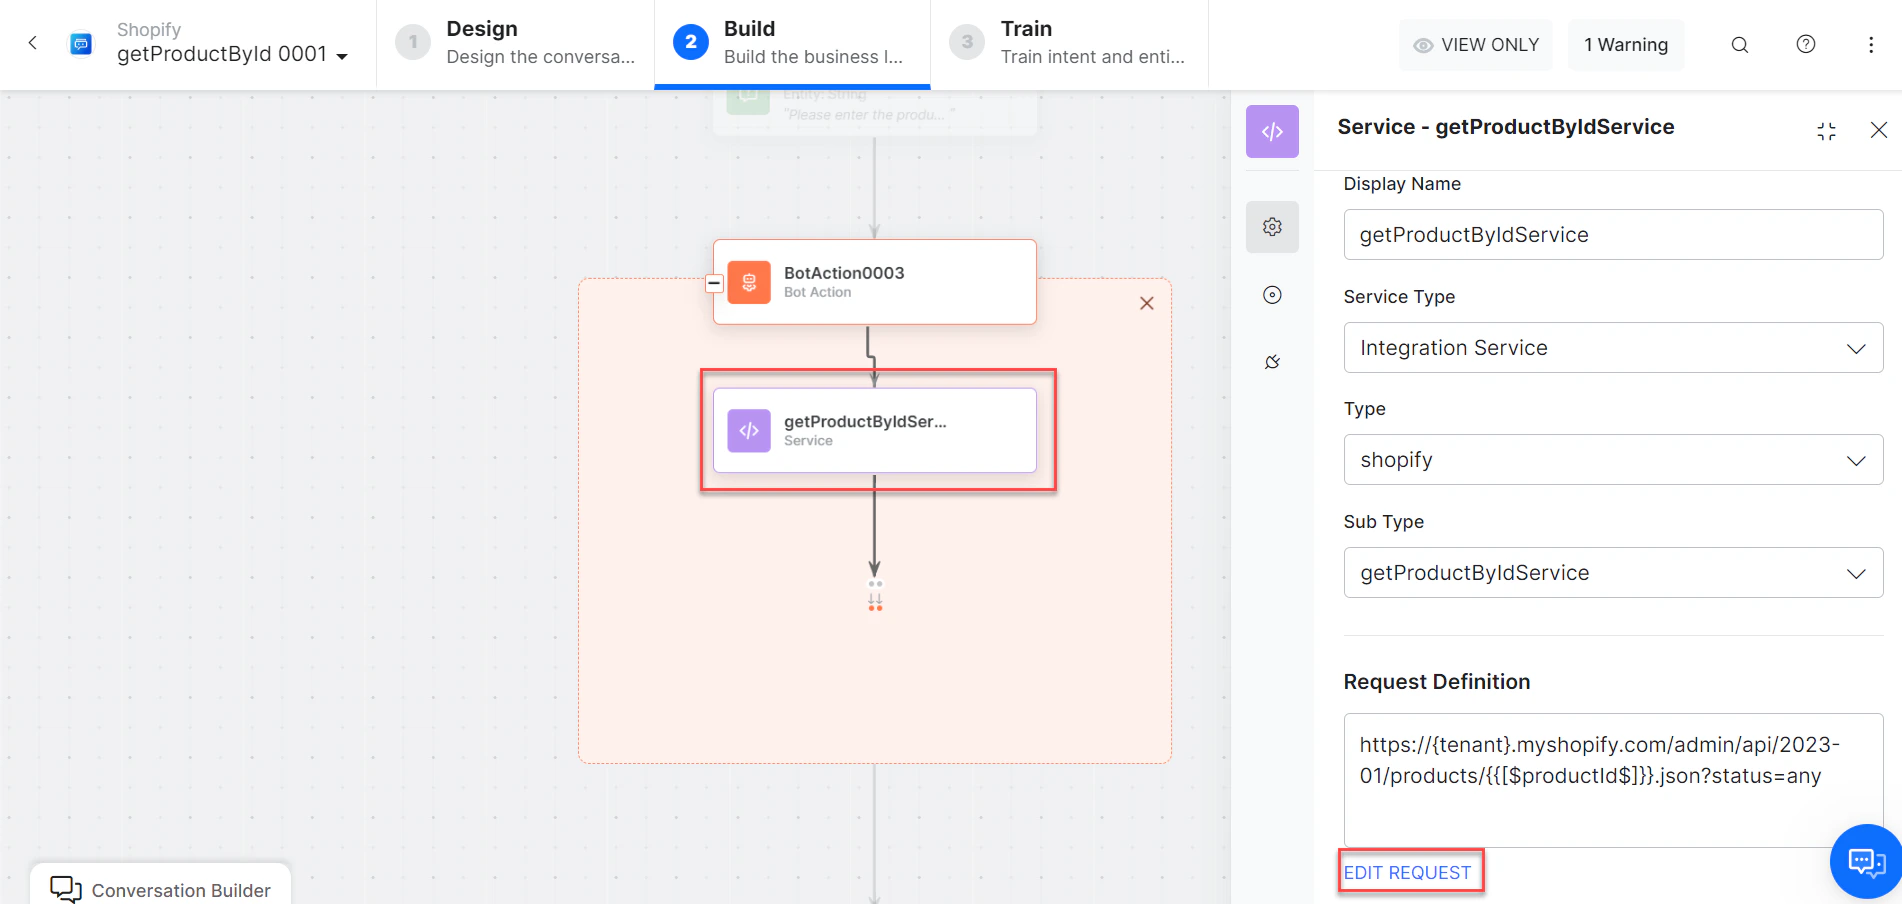Open the settings gear panel icon
Screen dimensions: 1902x904
(x=1271, y=226)
